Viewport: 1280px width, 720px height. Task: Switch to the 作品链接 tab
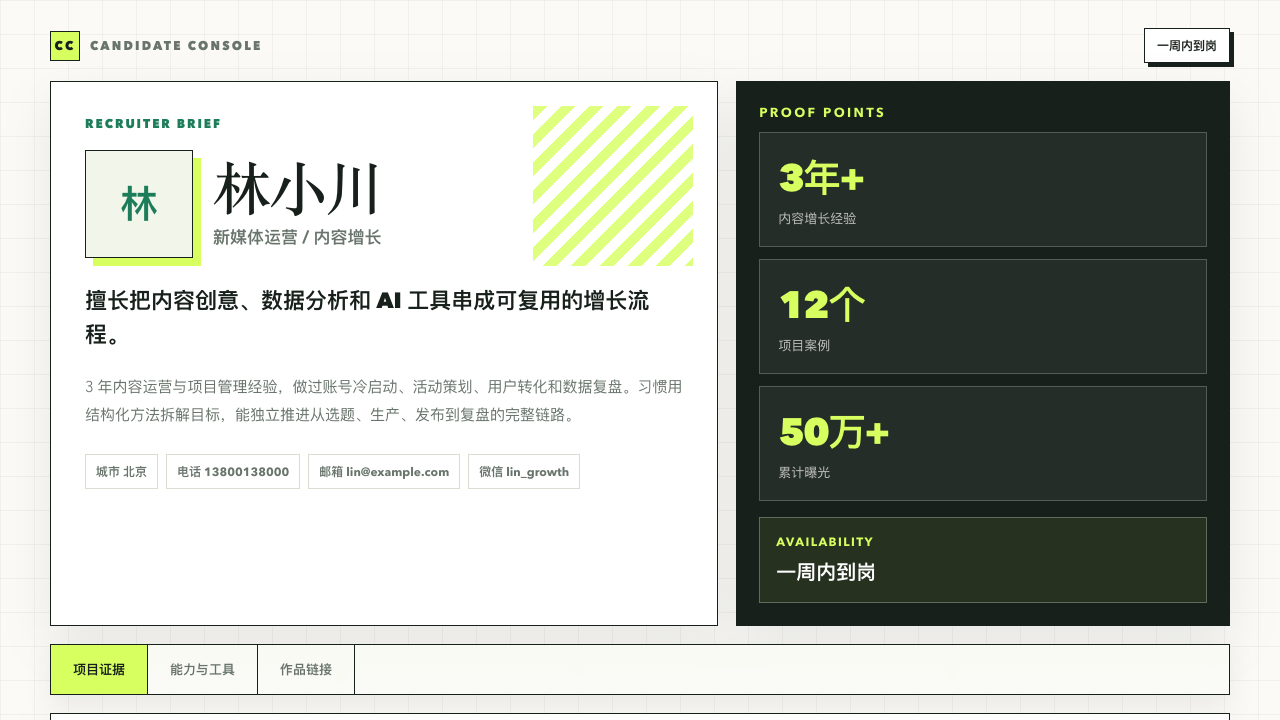pos(306,670)
